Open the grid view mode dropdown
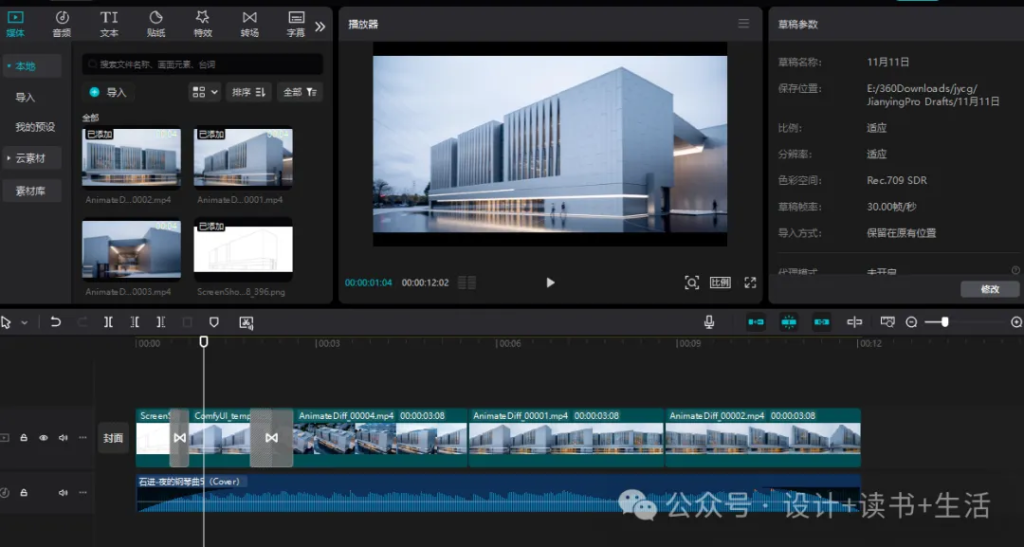Screen dimensions: 1024x547 [x=203, y=92]
